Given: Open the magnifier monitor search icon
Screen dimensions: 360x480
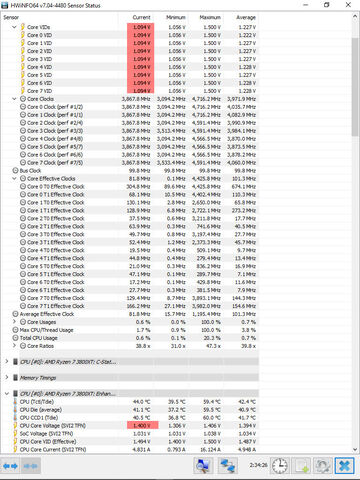Looking at the screenshot, I should 203,466.
